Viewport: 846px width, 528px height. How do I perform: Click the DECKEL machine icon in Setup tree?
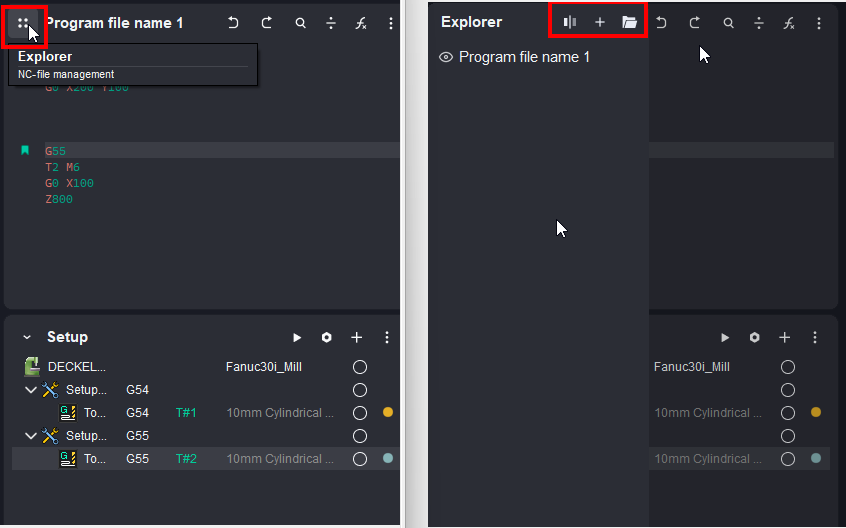click(32, 367)
